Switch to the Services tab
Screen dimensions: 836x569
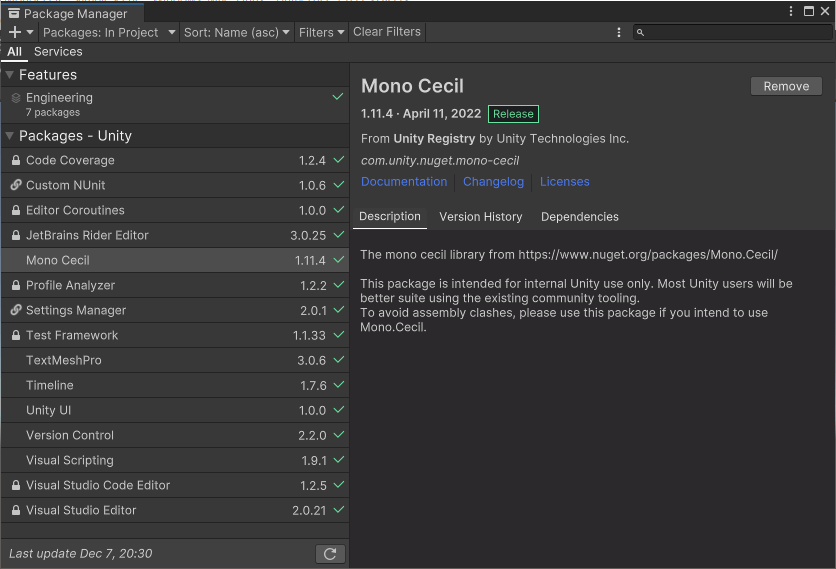pos(58,52)
